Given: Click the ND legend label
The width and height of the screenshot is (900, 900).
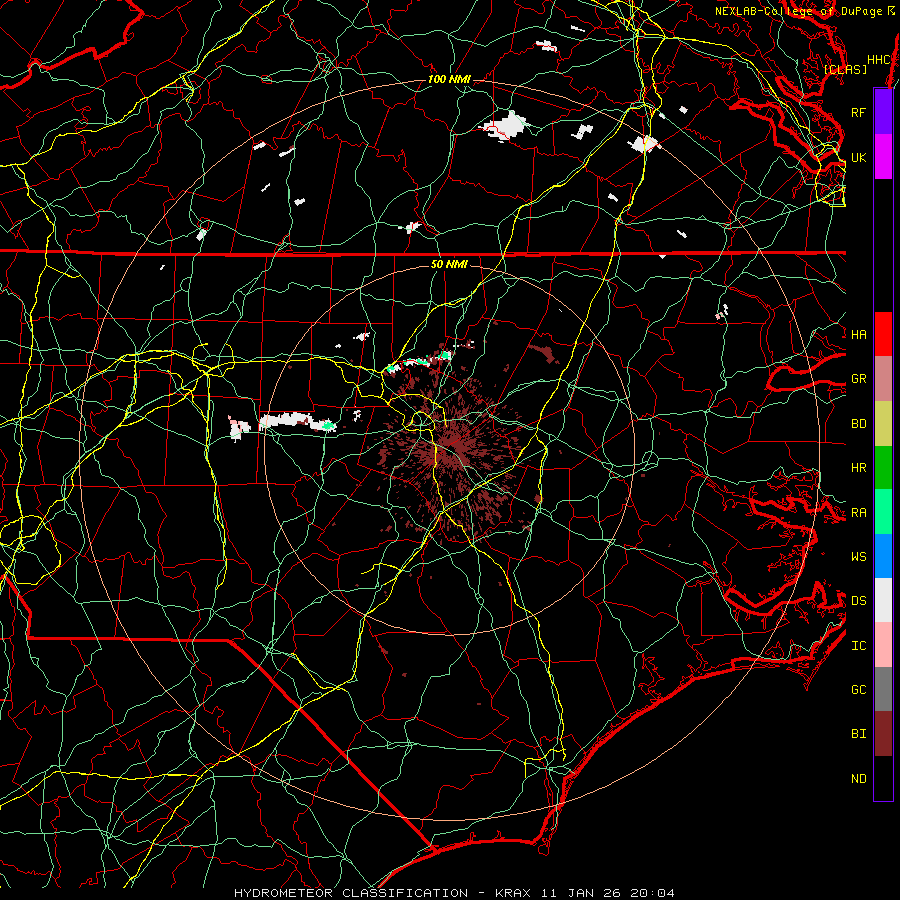Looking at the screenshot, I should (859, 779).
